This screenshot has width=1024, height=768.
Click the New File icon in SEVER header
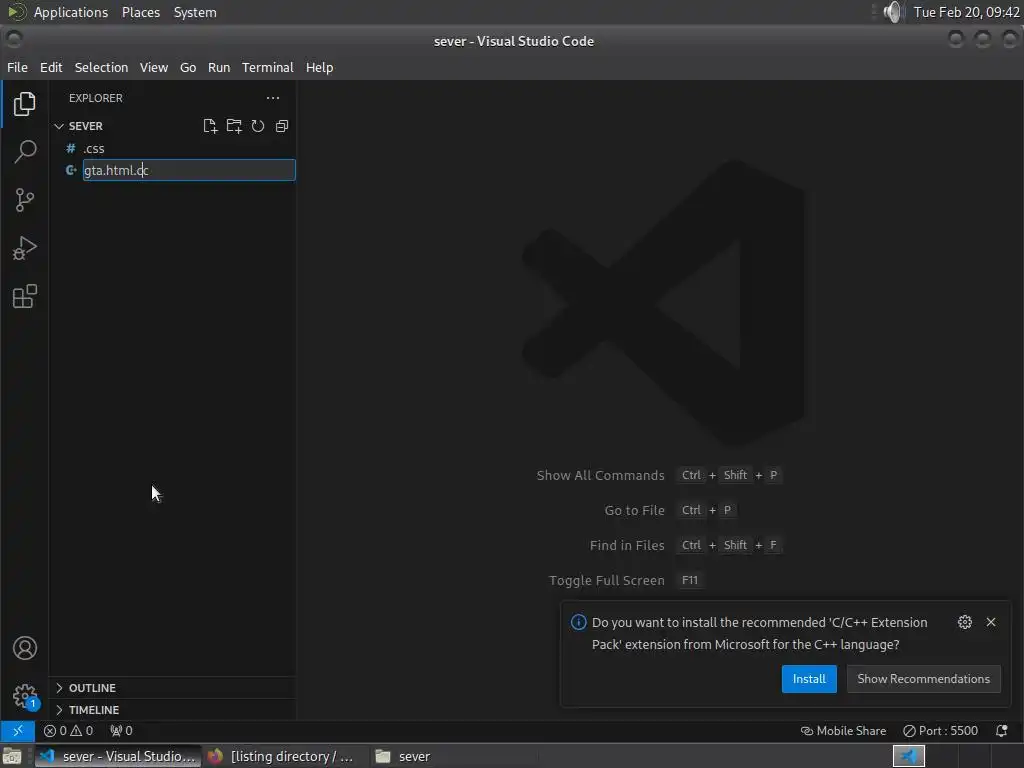210,126
